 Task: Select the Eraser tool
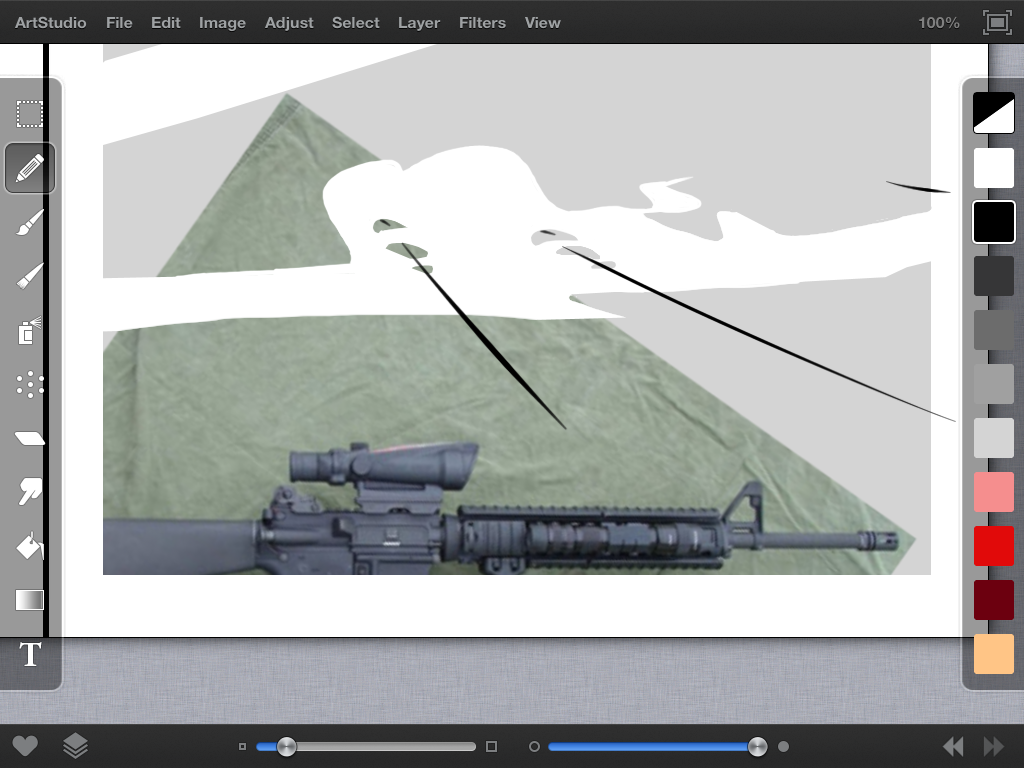[x=29, y=438]
